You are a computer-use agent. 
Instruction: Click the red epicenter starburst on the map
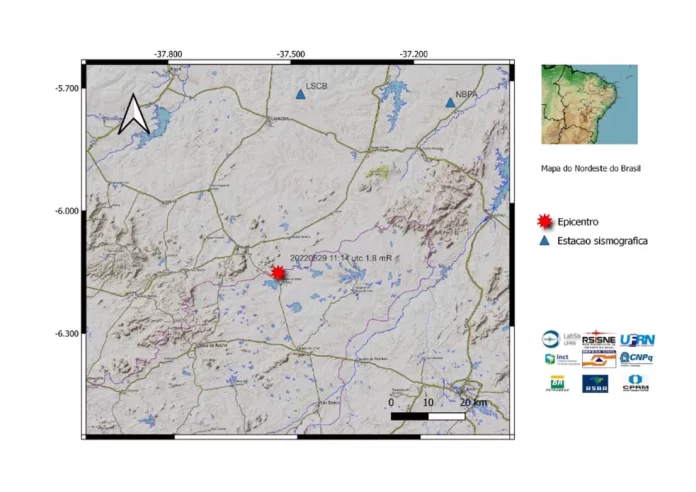(x=278, y=274)
